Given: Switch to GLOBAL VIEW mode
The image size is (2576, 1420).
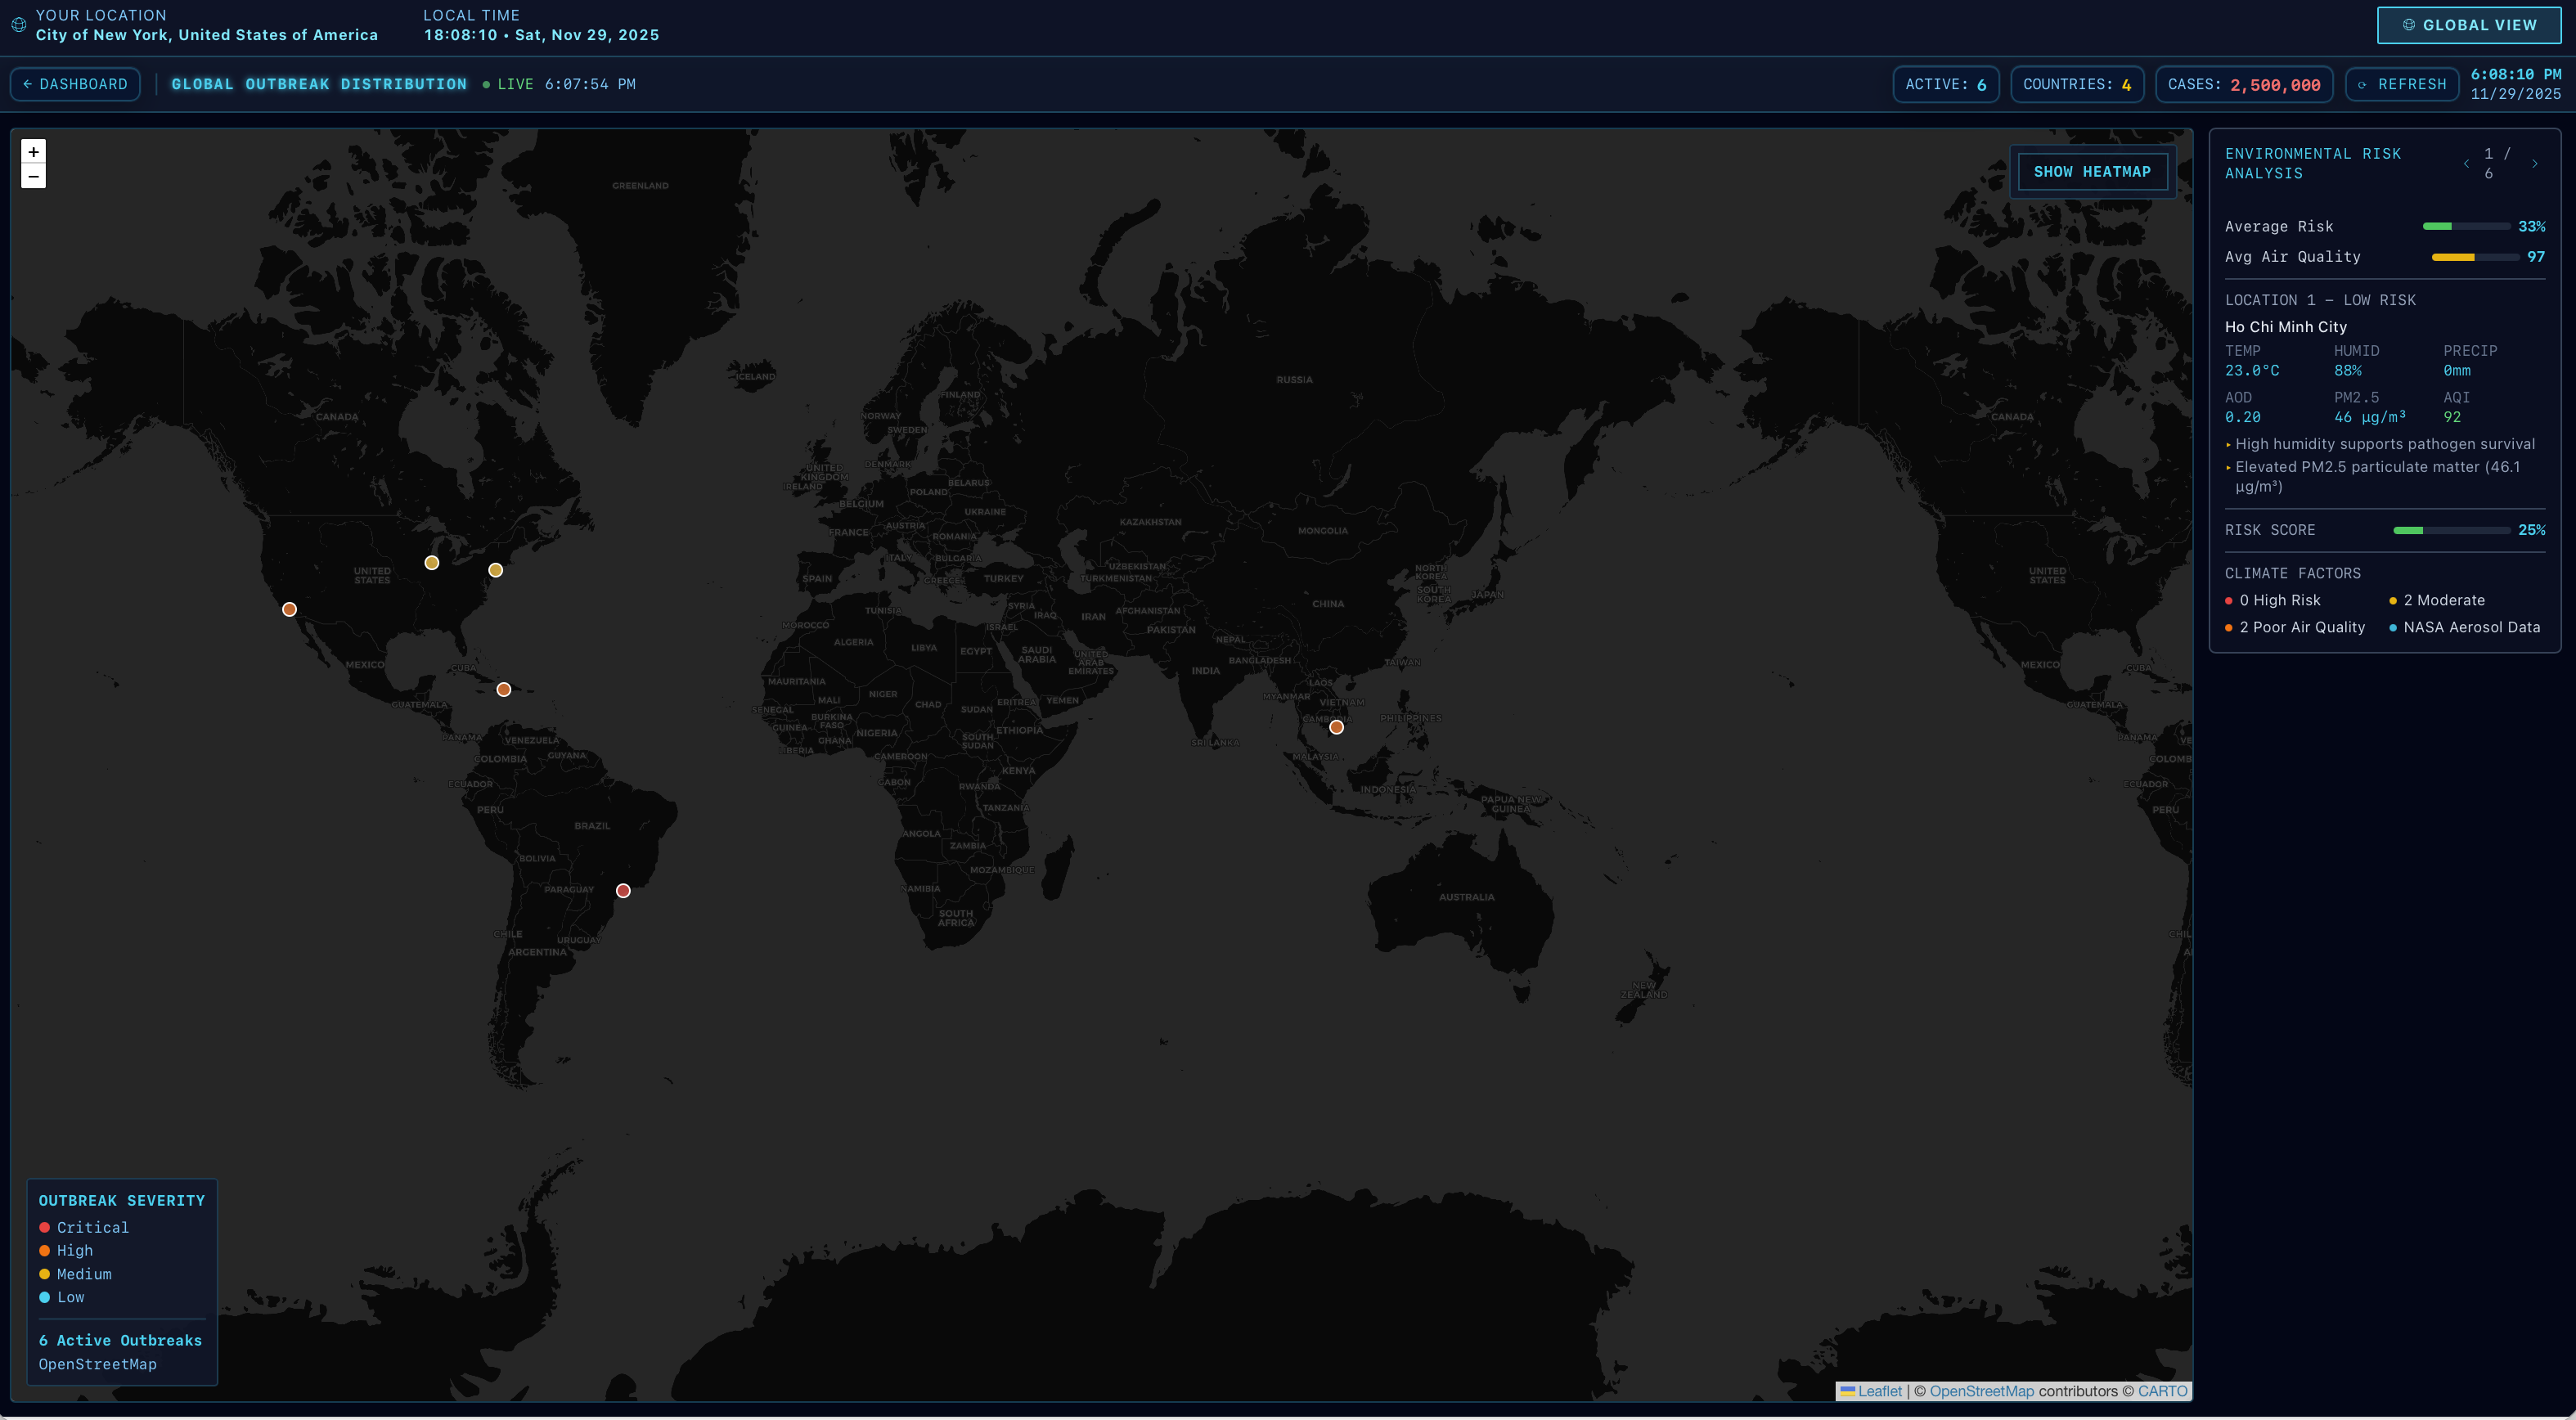Looking at the screenshot, I should (x=2468, y=25).
